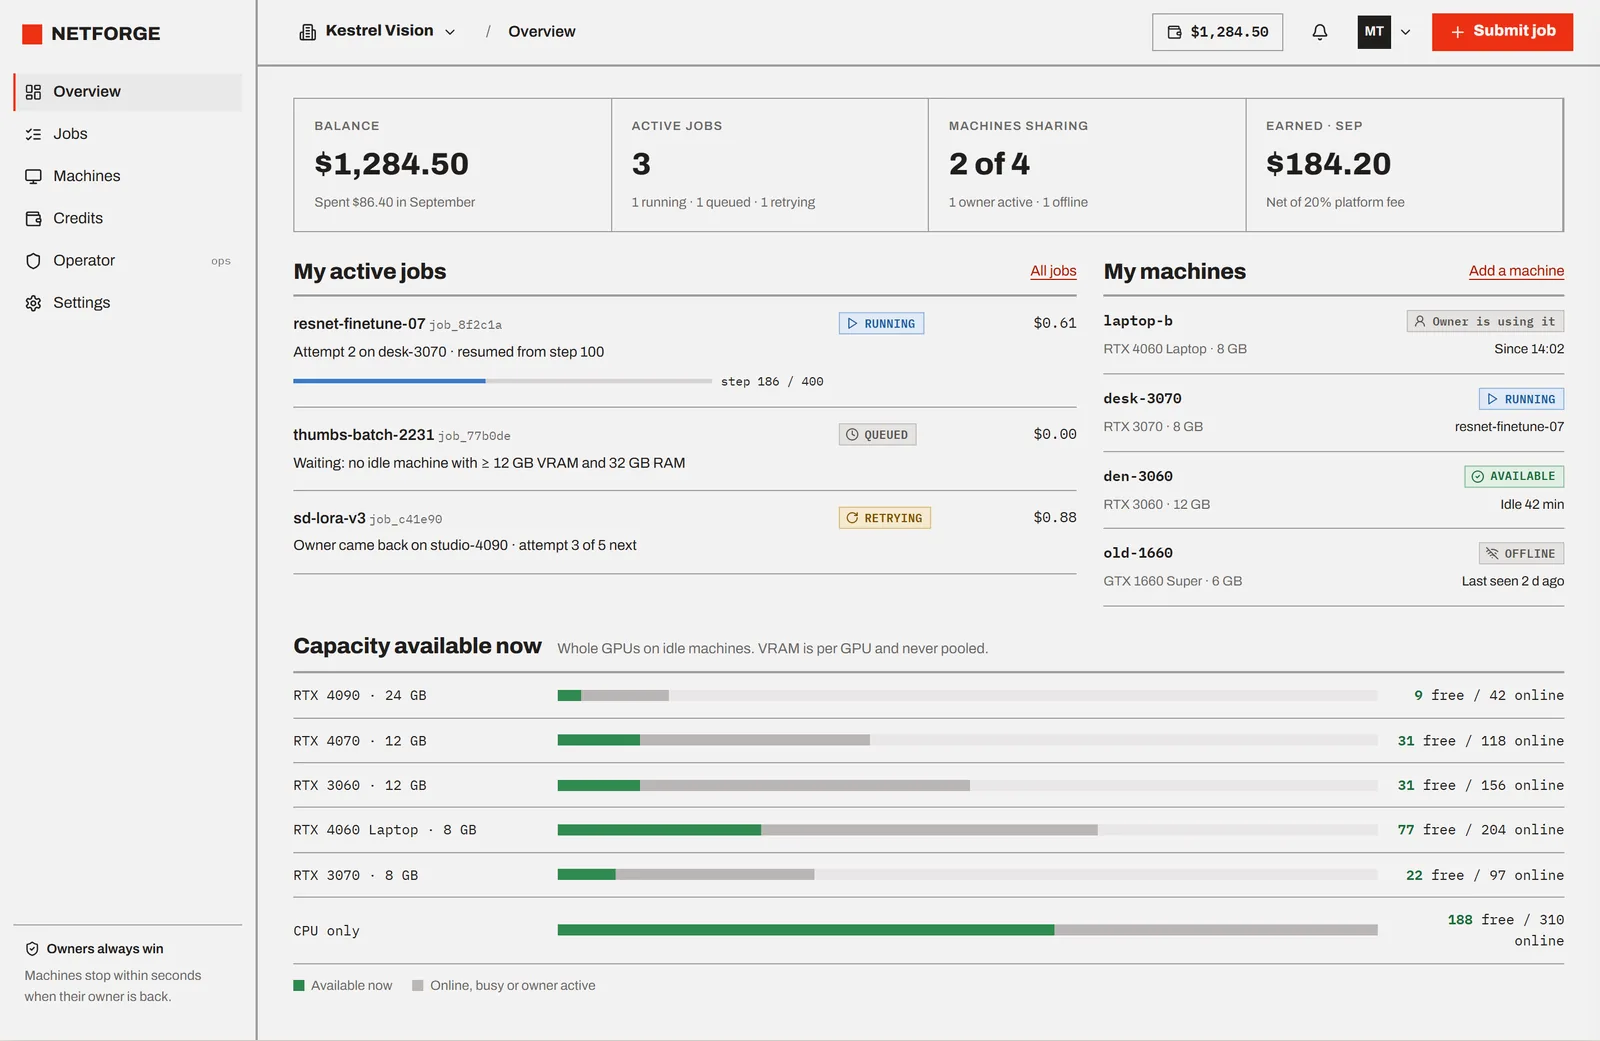The image size is (1600, 1041).
Task: Click the Active Jobs summary card
Action: click(x=769, y=165)
